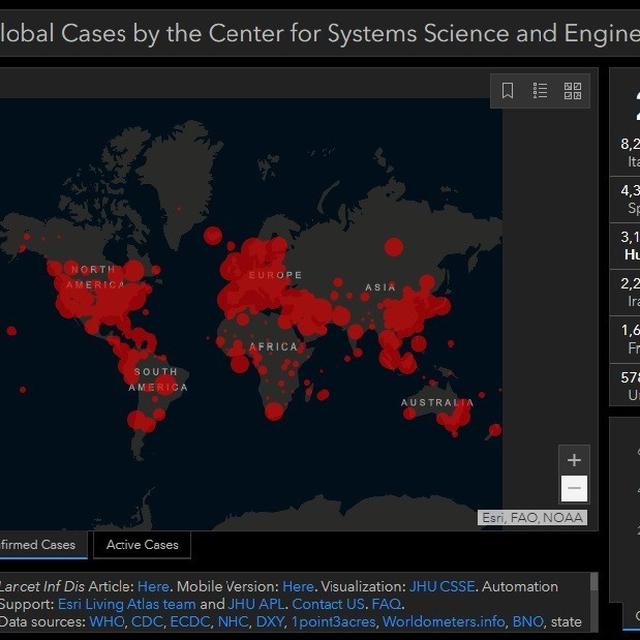640x640 pixels.
Task: Open the map bookmarks icon
Action: point(508,91)
